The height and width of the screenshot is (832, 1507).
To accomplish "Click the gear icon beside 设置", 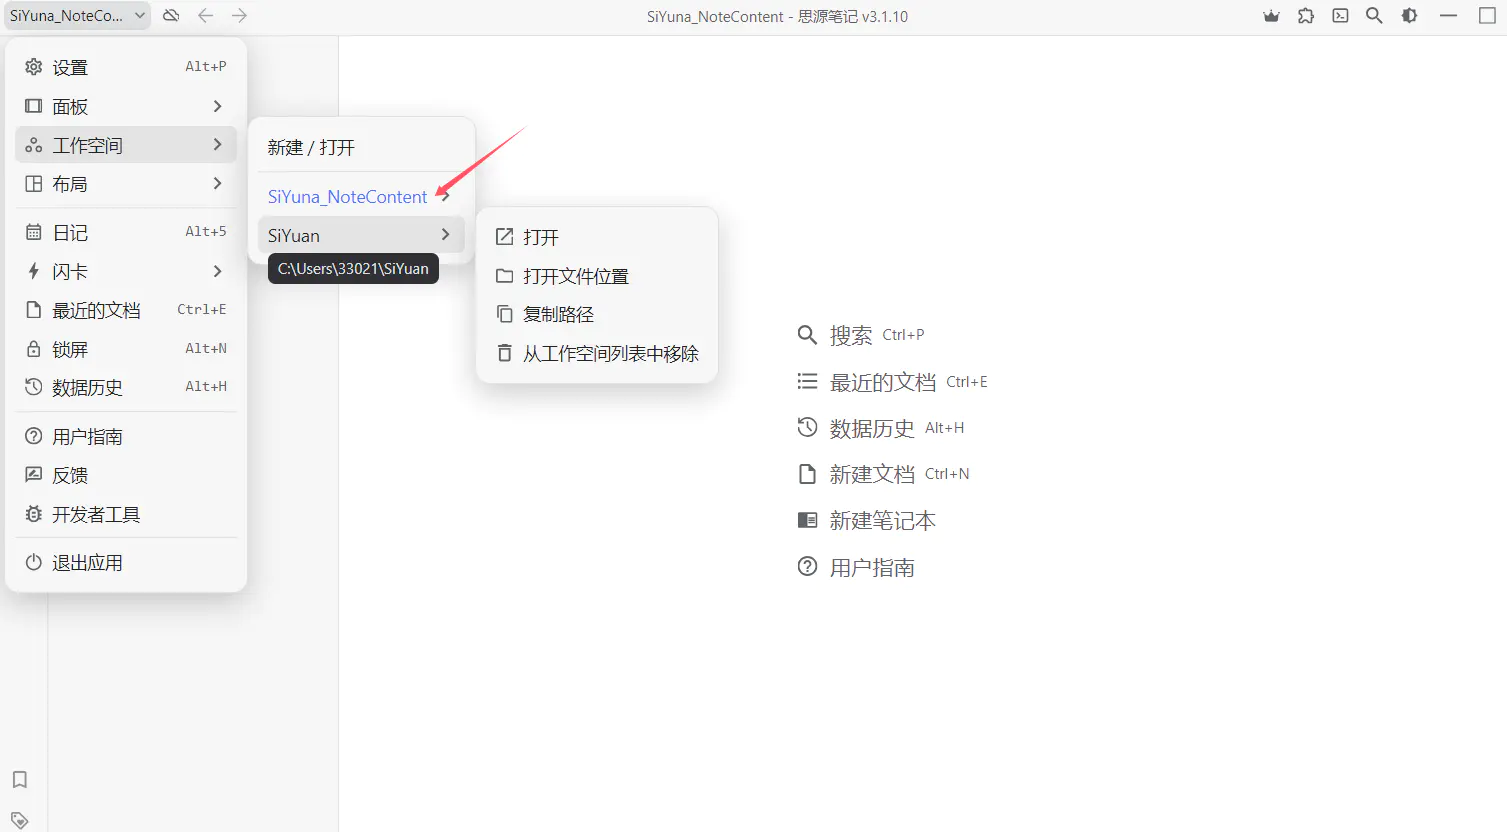I will coord(34,67).
